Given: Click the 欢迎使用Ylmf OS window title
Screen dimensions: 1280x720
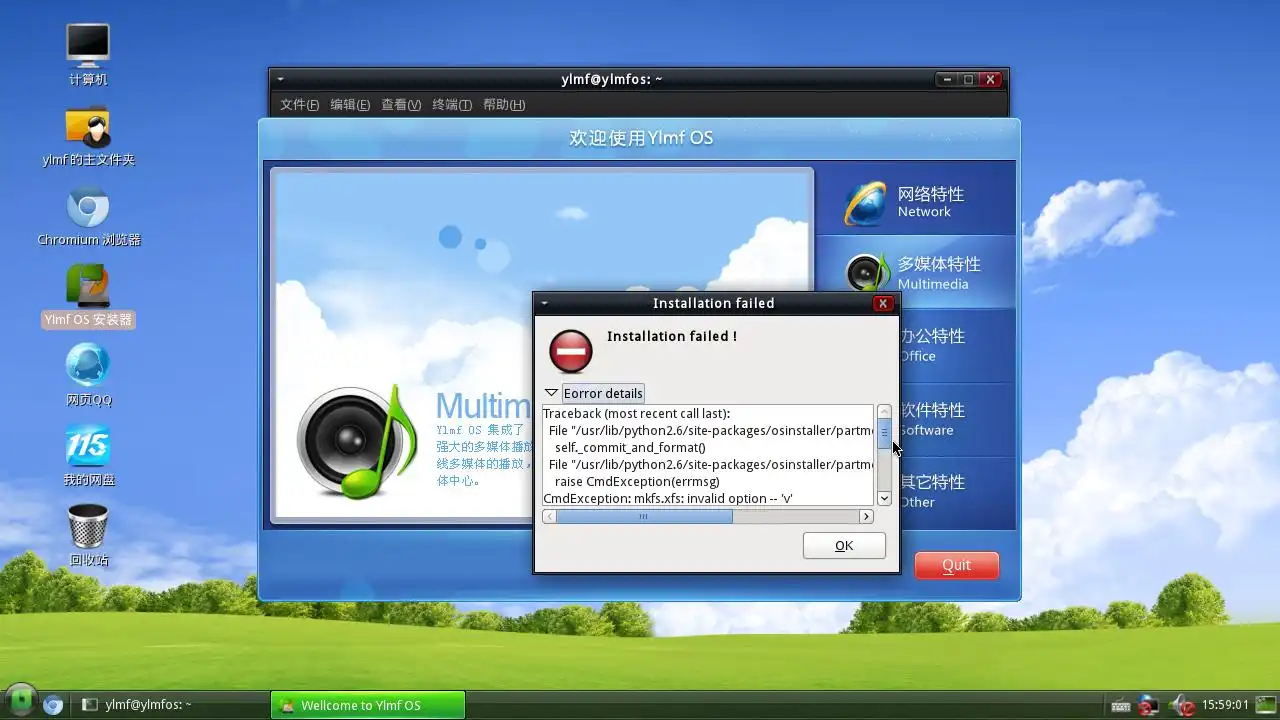Looking at the screenshot, I should tap(641, 138).
